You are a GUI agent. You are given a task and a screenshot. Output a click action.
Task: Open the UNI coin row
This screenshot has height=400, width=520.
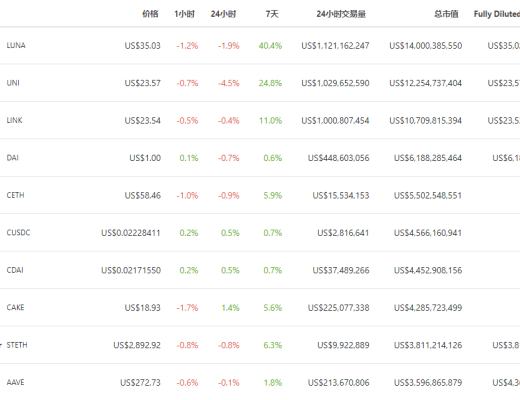point(260,83)
